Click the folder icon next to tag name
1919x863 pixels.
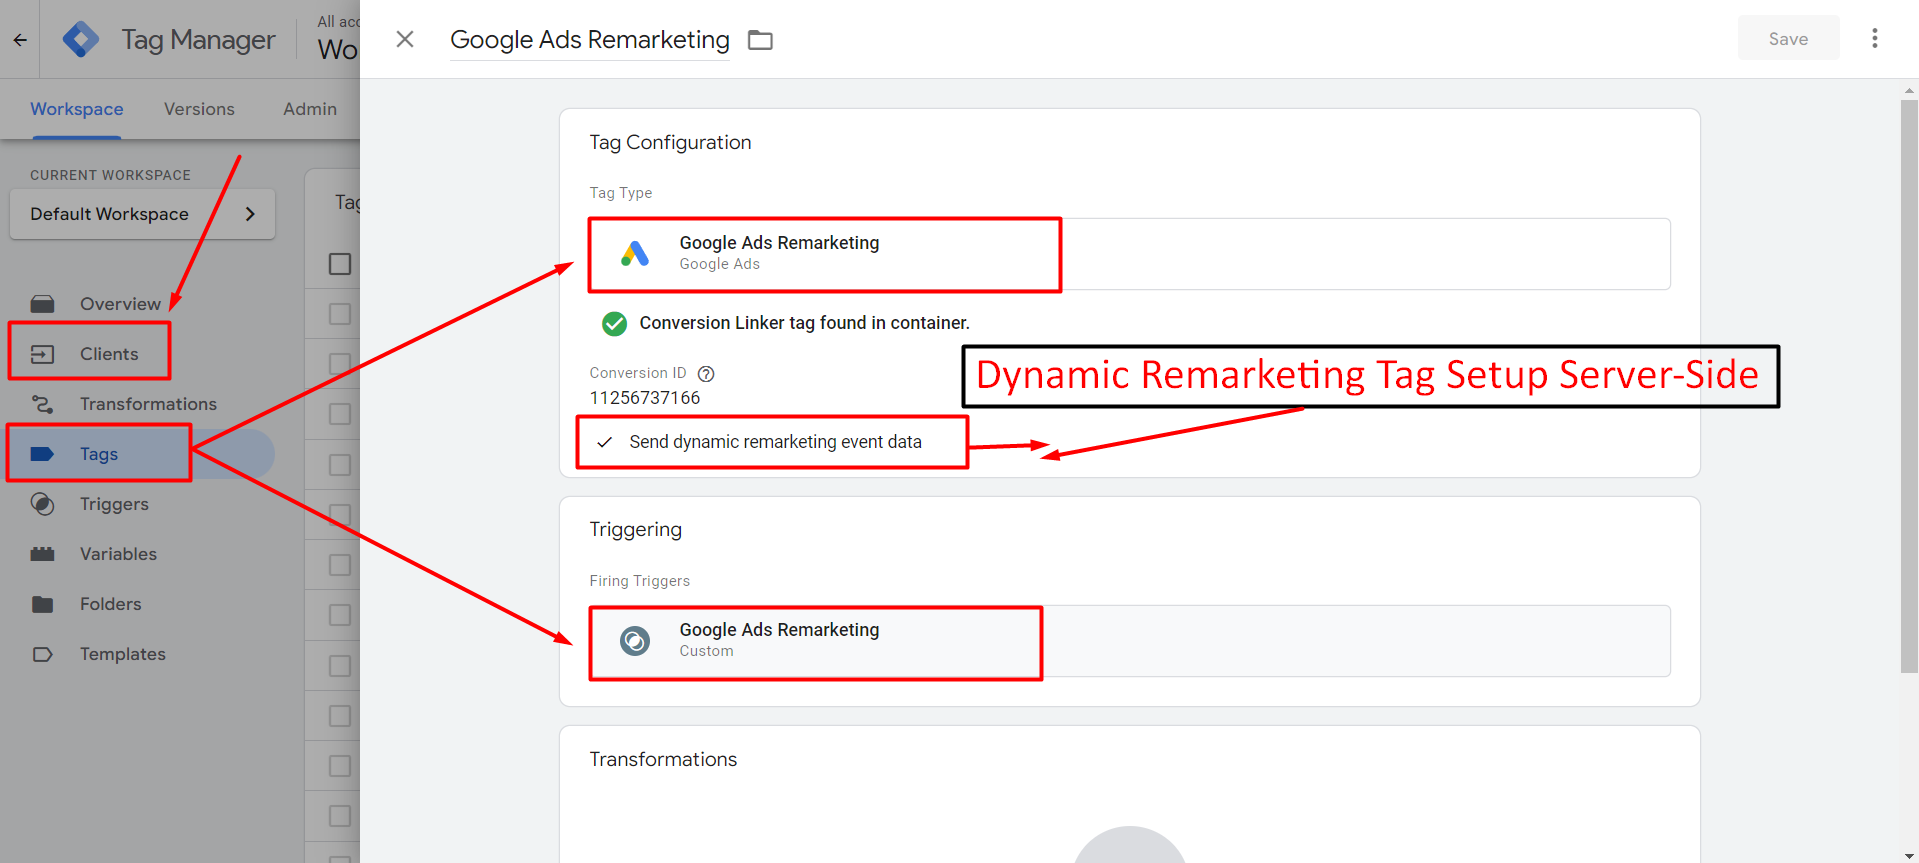761,40
